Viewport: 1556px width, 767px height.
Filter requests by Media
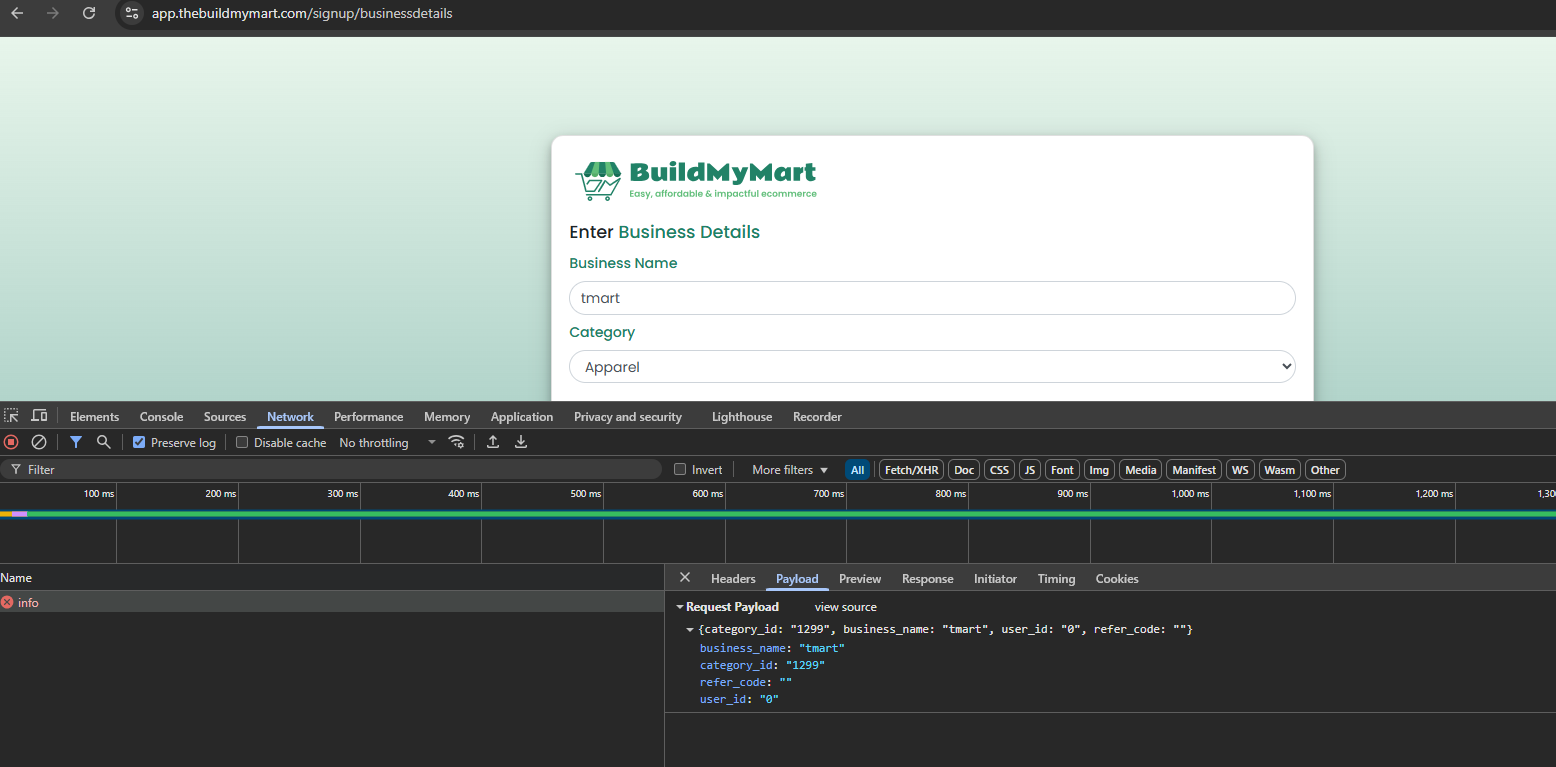click(1140, 470)
